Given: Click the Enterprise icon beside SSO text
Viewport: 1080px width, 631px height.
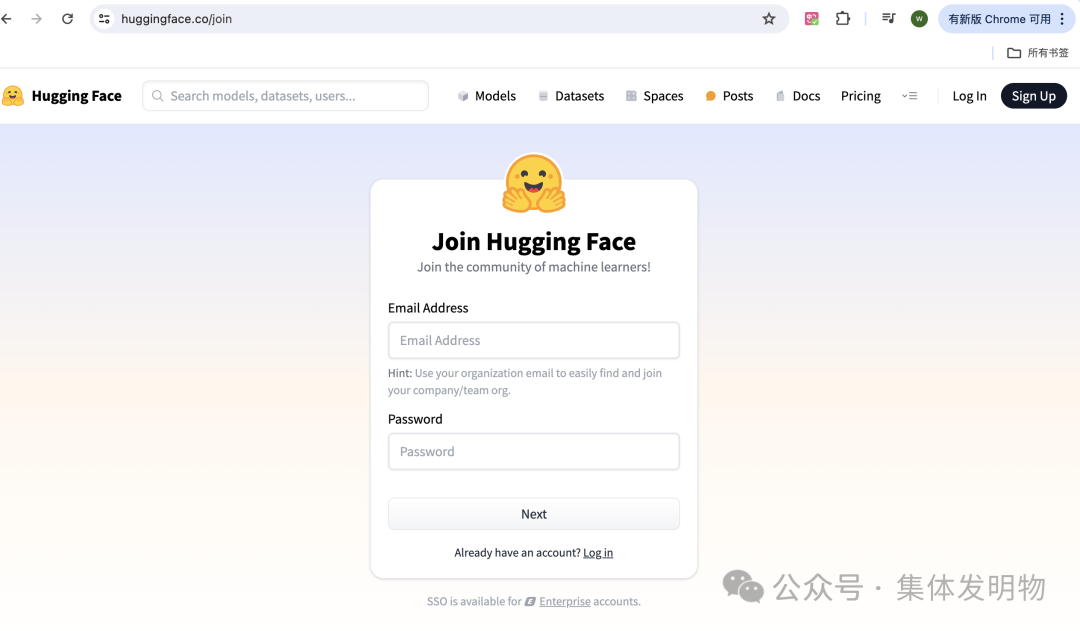Looking at the screenshot, I should (530, 601).
